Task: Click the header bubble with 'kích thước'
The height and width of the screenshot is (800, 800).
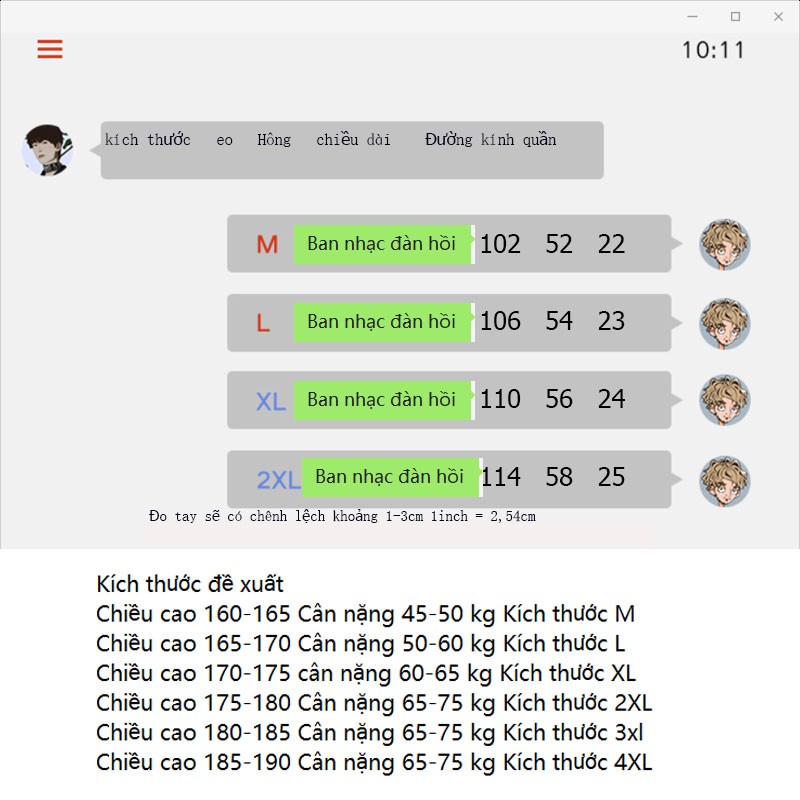Action: [x=352, y=150]
